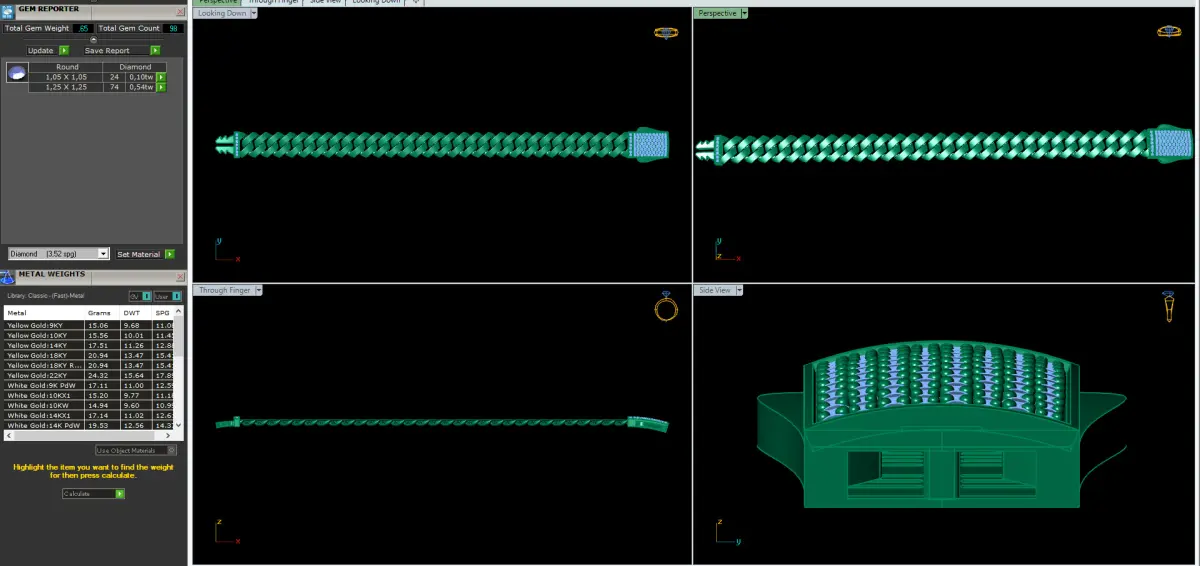Click the metal list vertical scrollbar

click(x=179, y=370)
